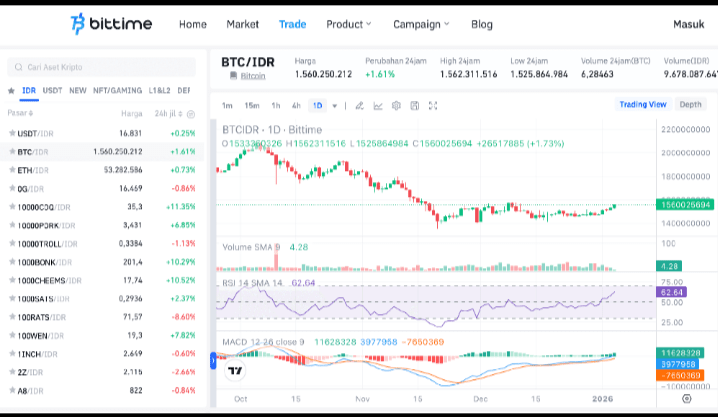The image size is (718, 417).
Task: Open the Bitcoin info link
Action: coord(253,76)
